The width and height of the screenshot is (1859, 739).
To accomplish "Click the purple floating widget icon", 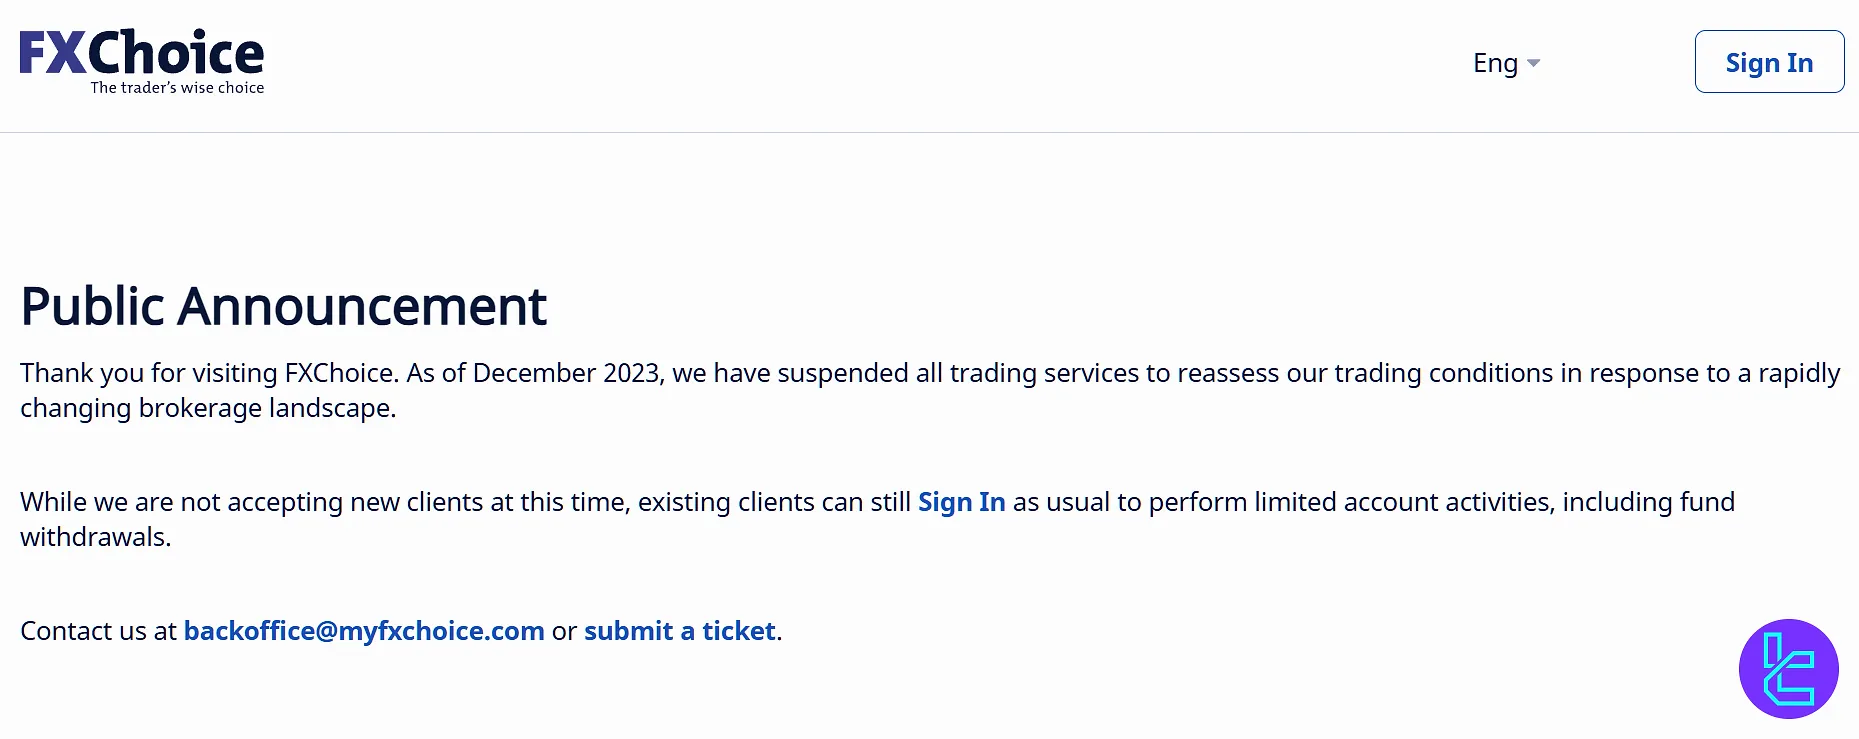I will tap(1788, 668).
